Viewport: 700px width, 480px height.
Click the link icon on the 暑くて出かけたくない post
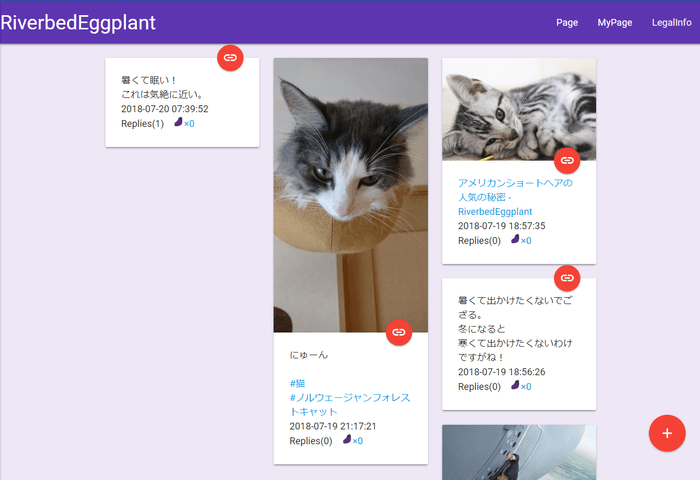coord(567,278)
